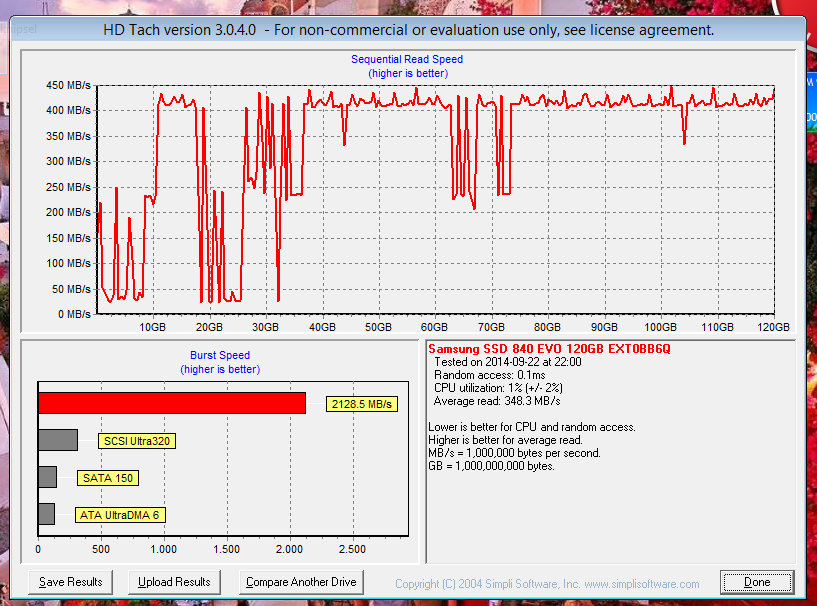This screenshot has height=606, width=817.
Task: Click the Done button
Action: click(x=757, y=582)
